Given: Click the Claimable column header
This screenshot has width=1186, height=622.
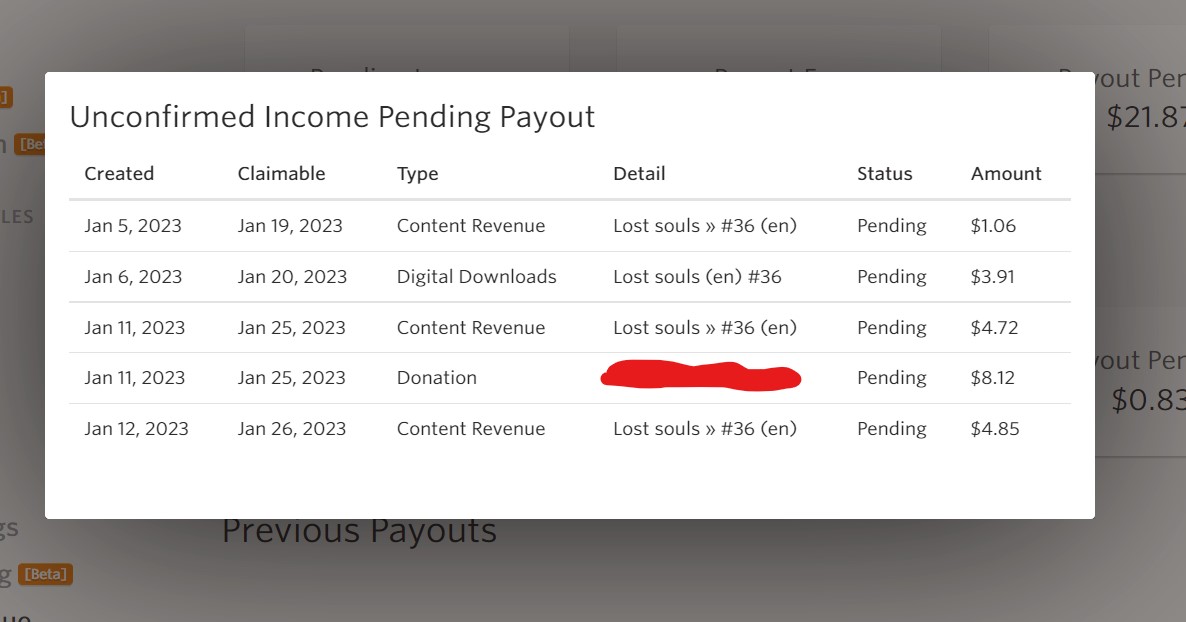Looking at the screenshot, I should point(281,174).
